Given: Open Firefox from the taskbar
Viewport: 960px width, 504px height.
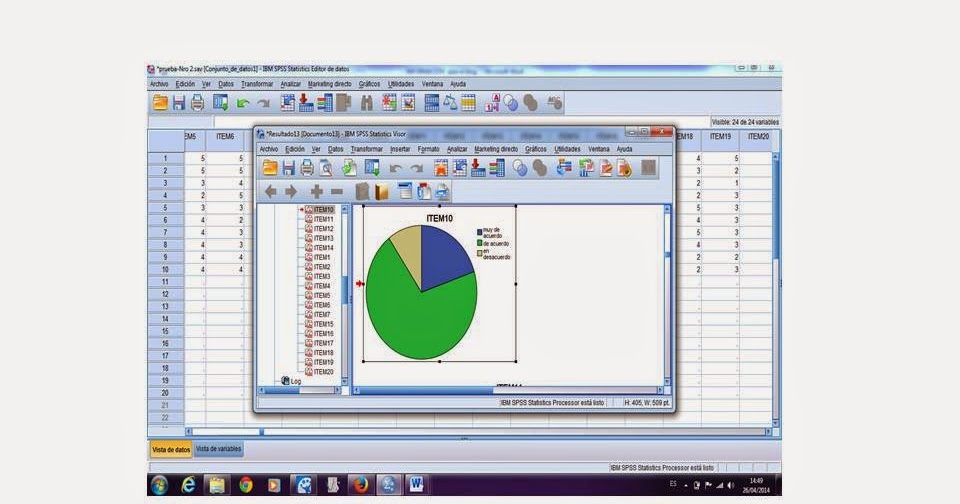Looking at the screenshot, I should point(361,485).
